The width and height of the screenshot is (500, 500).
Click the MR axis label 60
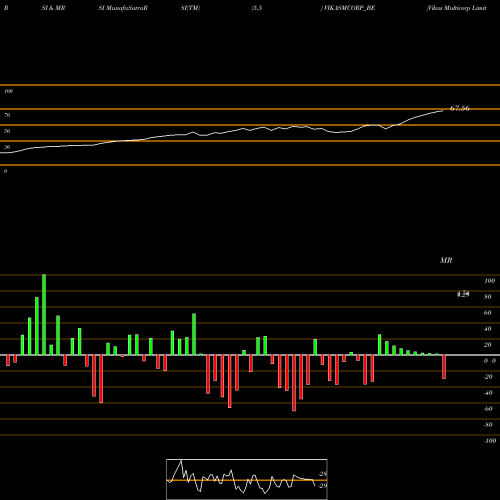[488, 313]
